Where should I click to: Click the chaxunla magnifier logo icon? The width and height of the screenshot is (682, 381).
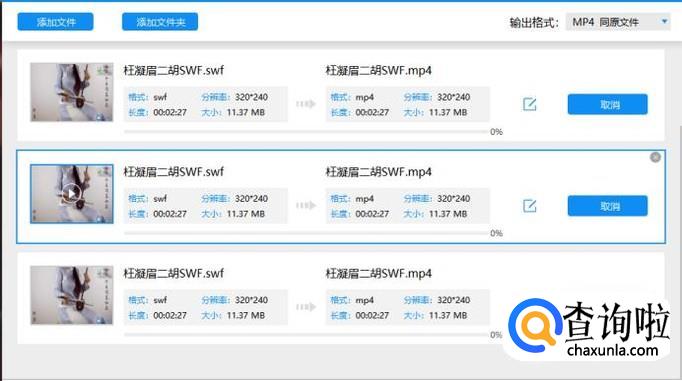point(534,325)
